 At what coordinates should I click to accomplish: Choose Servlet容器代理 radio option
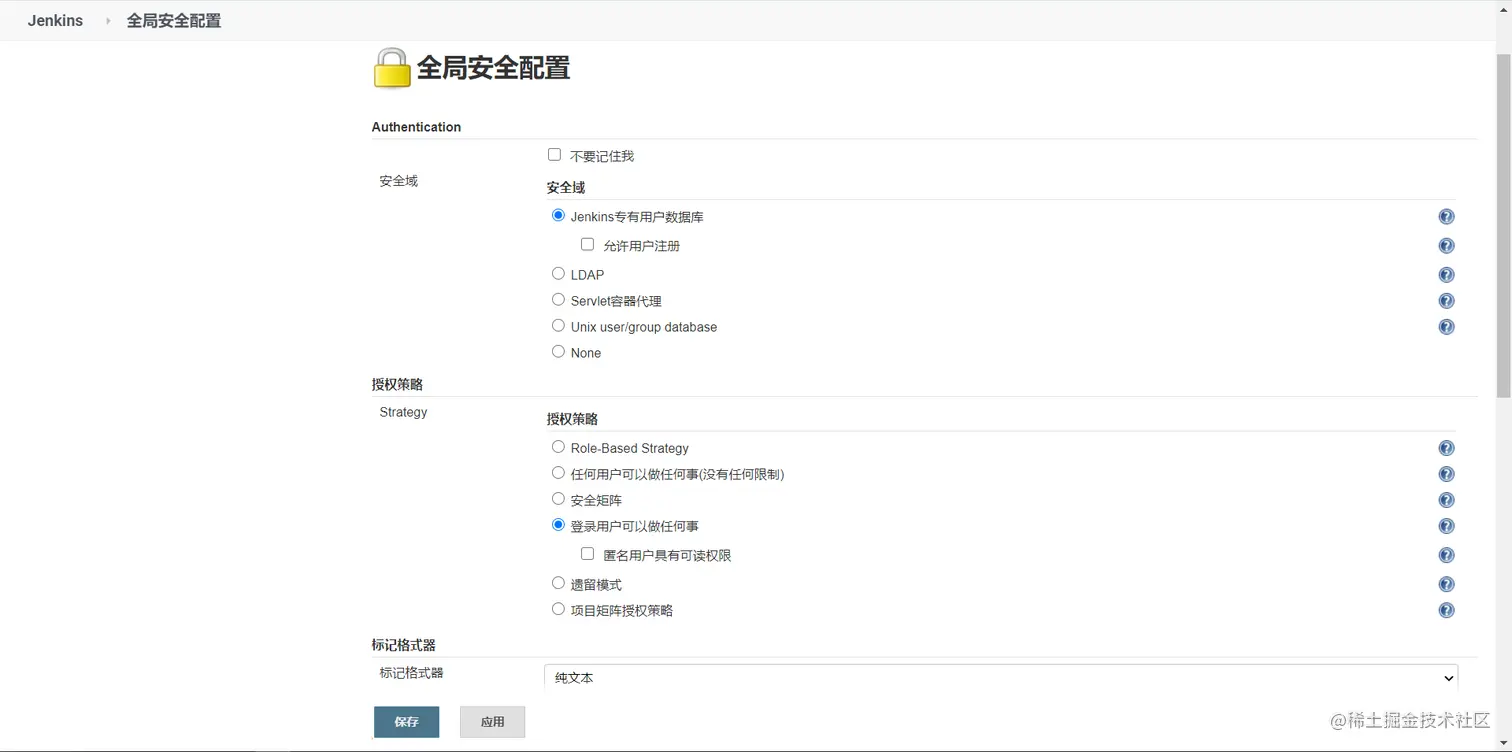[558, 300]
